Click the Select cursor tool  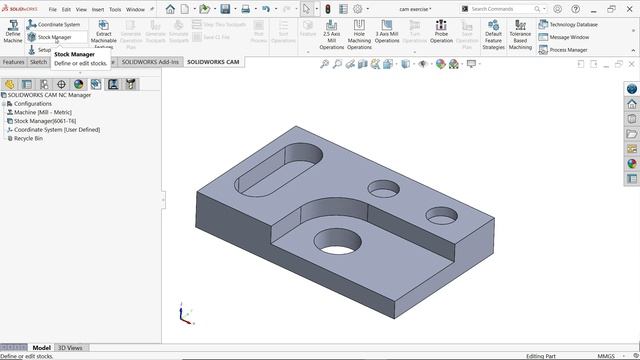(307, 9)
